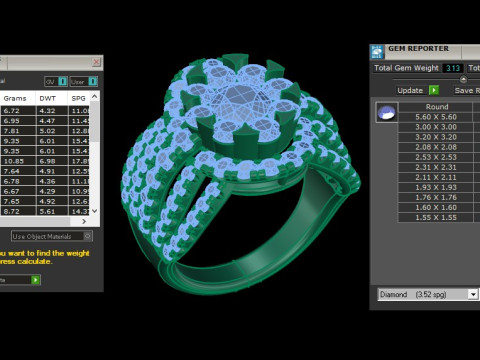Click the Save Report button
This screenshot has height=360, width=480.
(x=467, y=90)
